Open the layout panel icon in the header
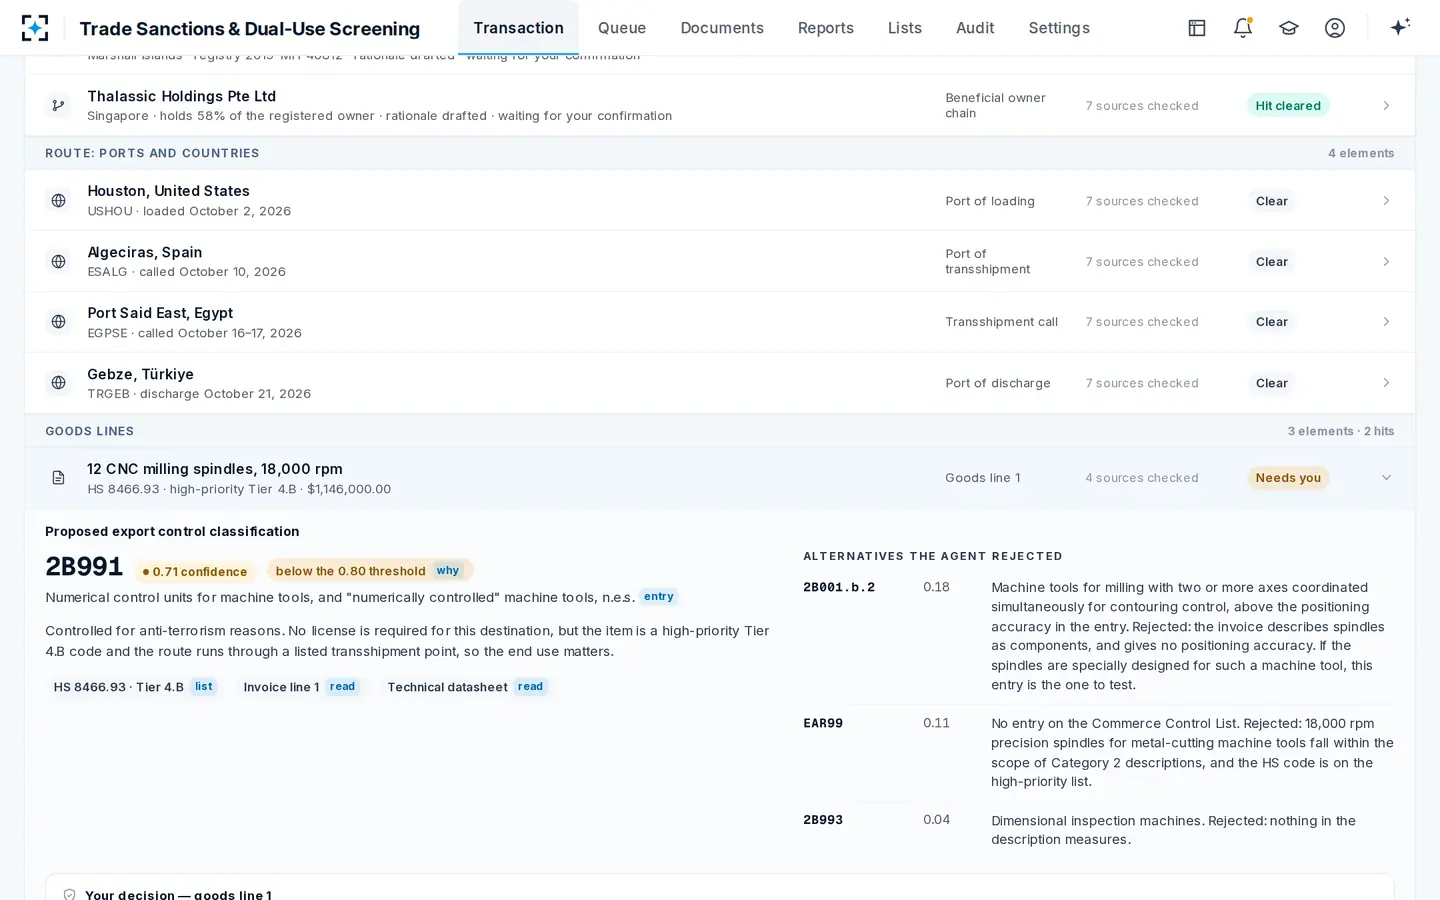The width and height of the screenshot is (1440, 900). point(1197,28)
